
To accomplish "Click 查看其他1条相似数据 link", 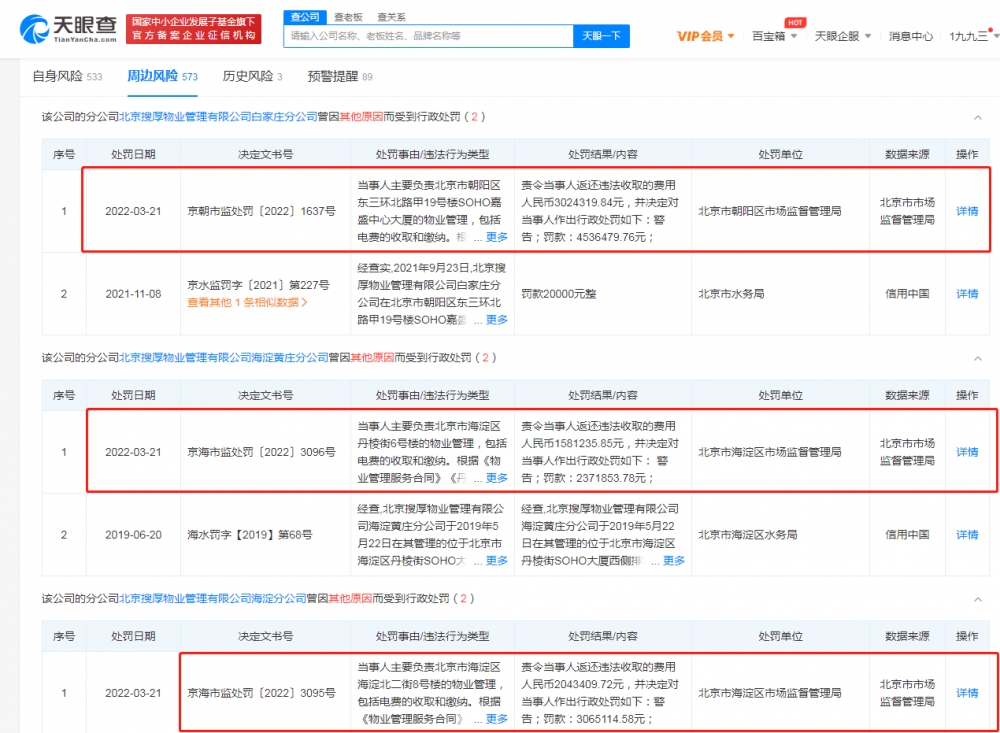I will click(247, 303).
